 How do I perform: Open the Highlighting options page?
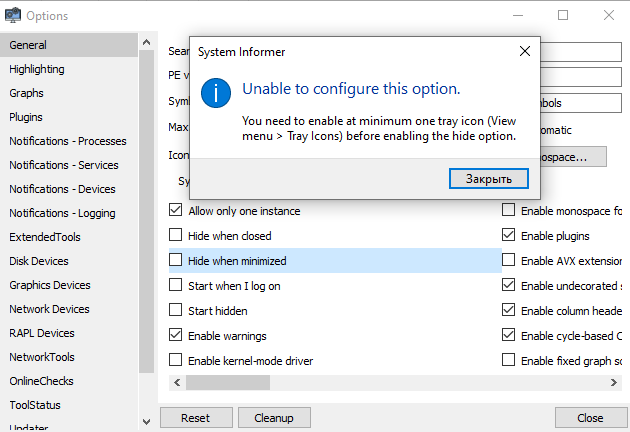pos(69,69)
